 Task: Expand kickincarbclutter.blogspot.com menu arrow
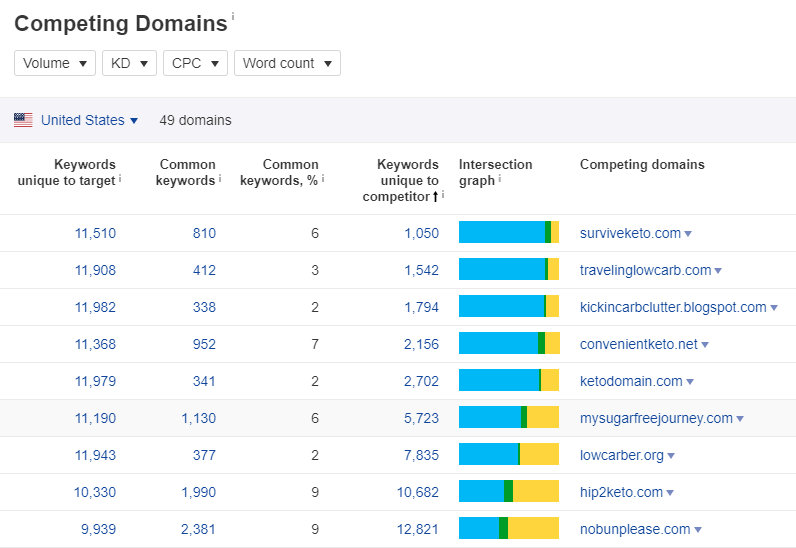[774, 308]
